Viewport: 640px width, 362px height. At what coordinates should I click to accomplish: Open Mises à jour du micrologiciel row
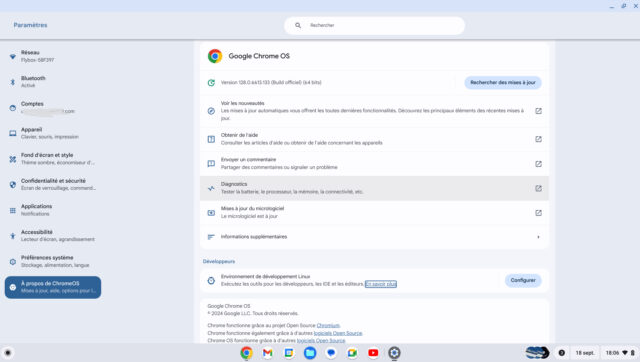pos(374,213)
